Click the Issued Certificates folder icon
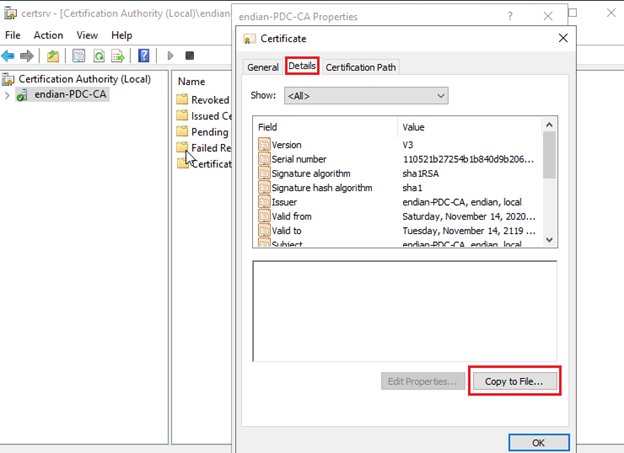 [x=182, y=115]
